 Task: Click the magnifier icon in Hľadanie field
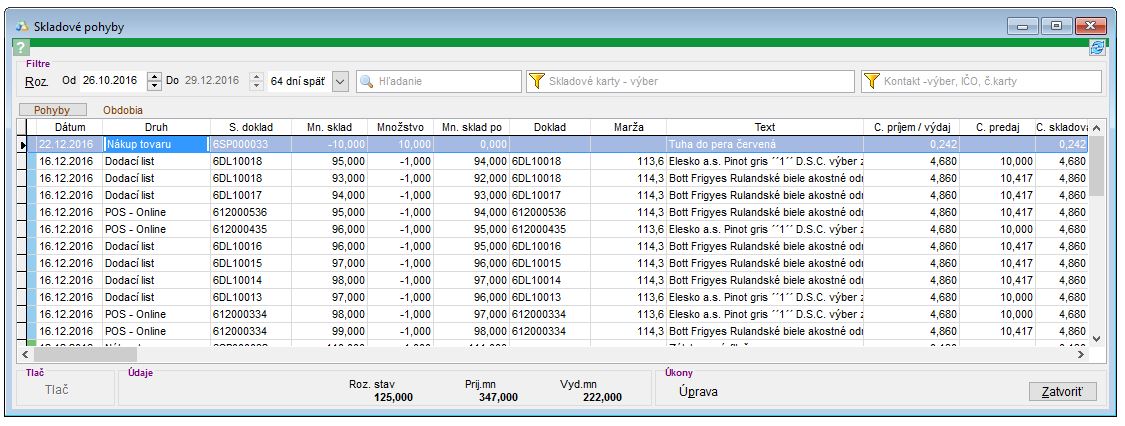tap(367, 81)
